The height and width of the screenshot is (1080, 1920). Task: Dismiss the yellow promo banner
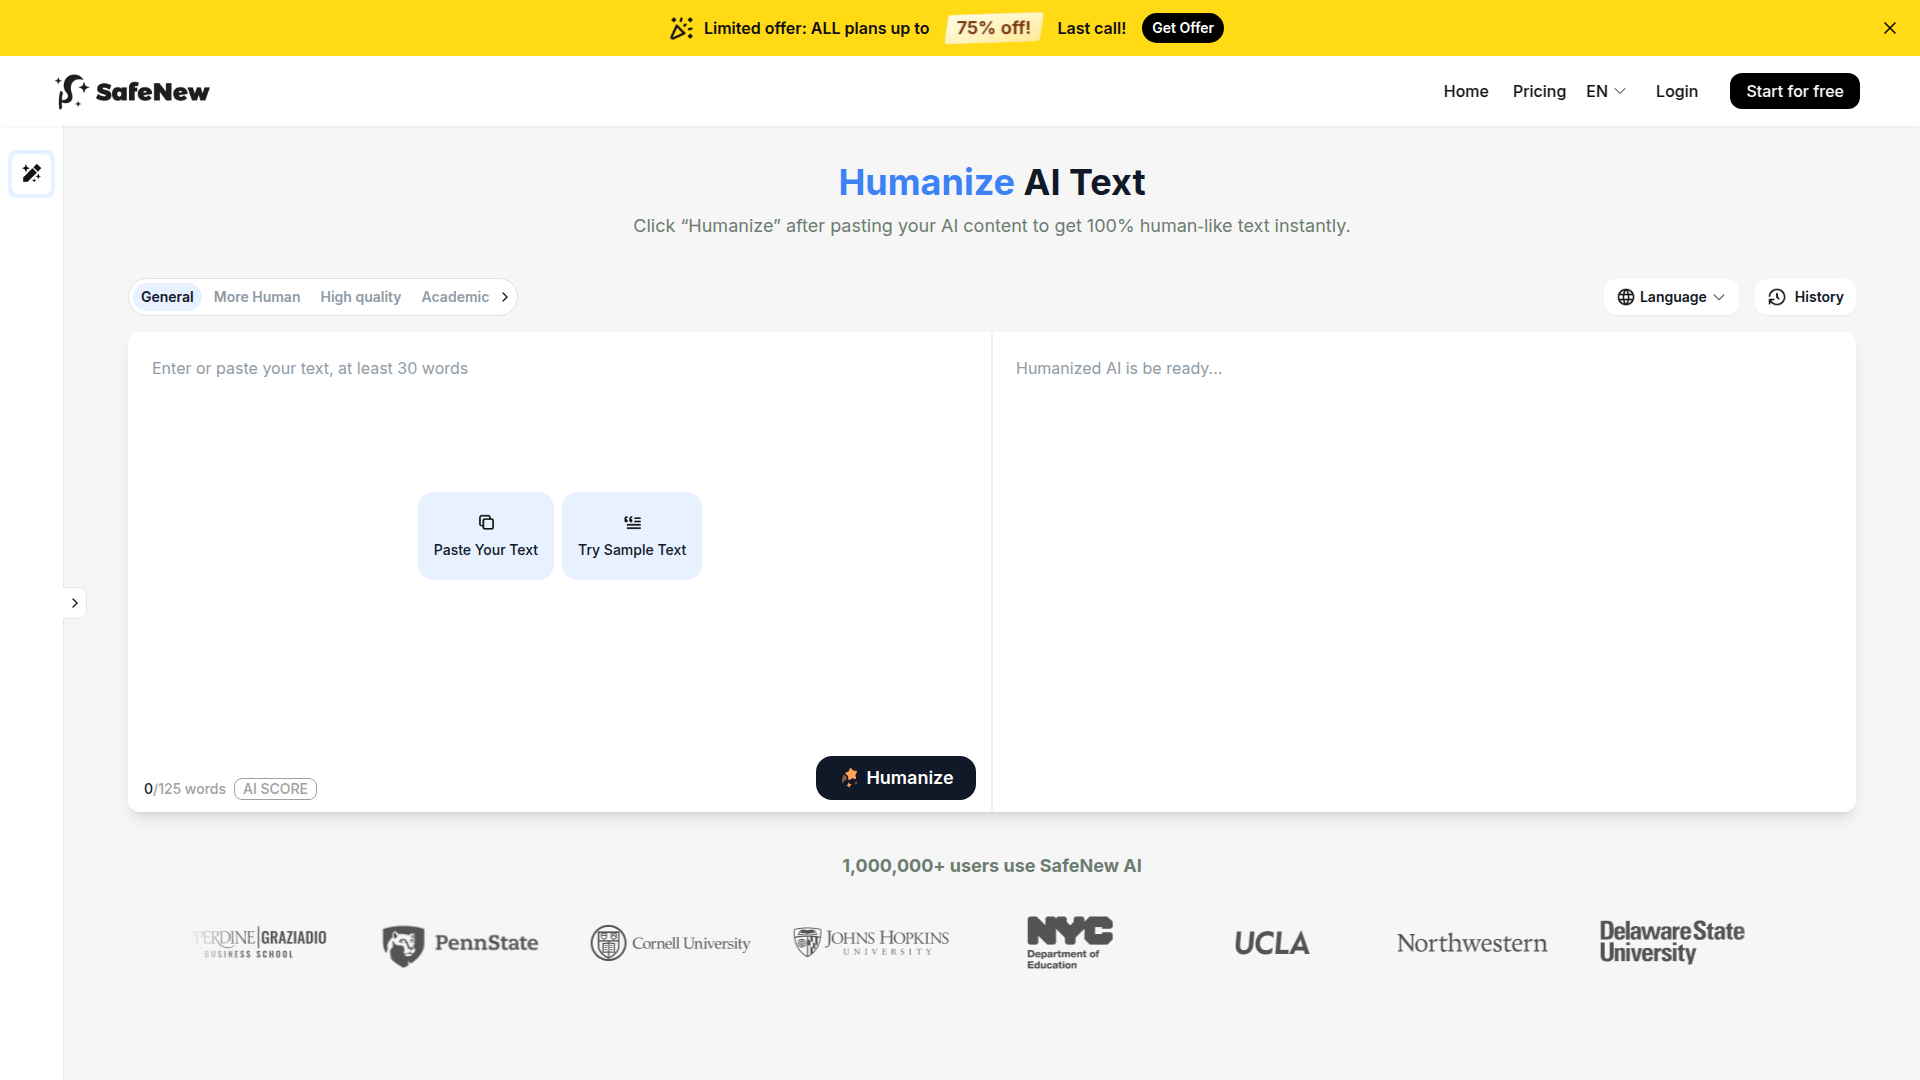tap(1889, 28)
